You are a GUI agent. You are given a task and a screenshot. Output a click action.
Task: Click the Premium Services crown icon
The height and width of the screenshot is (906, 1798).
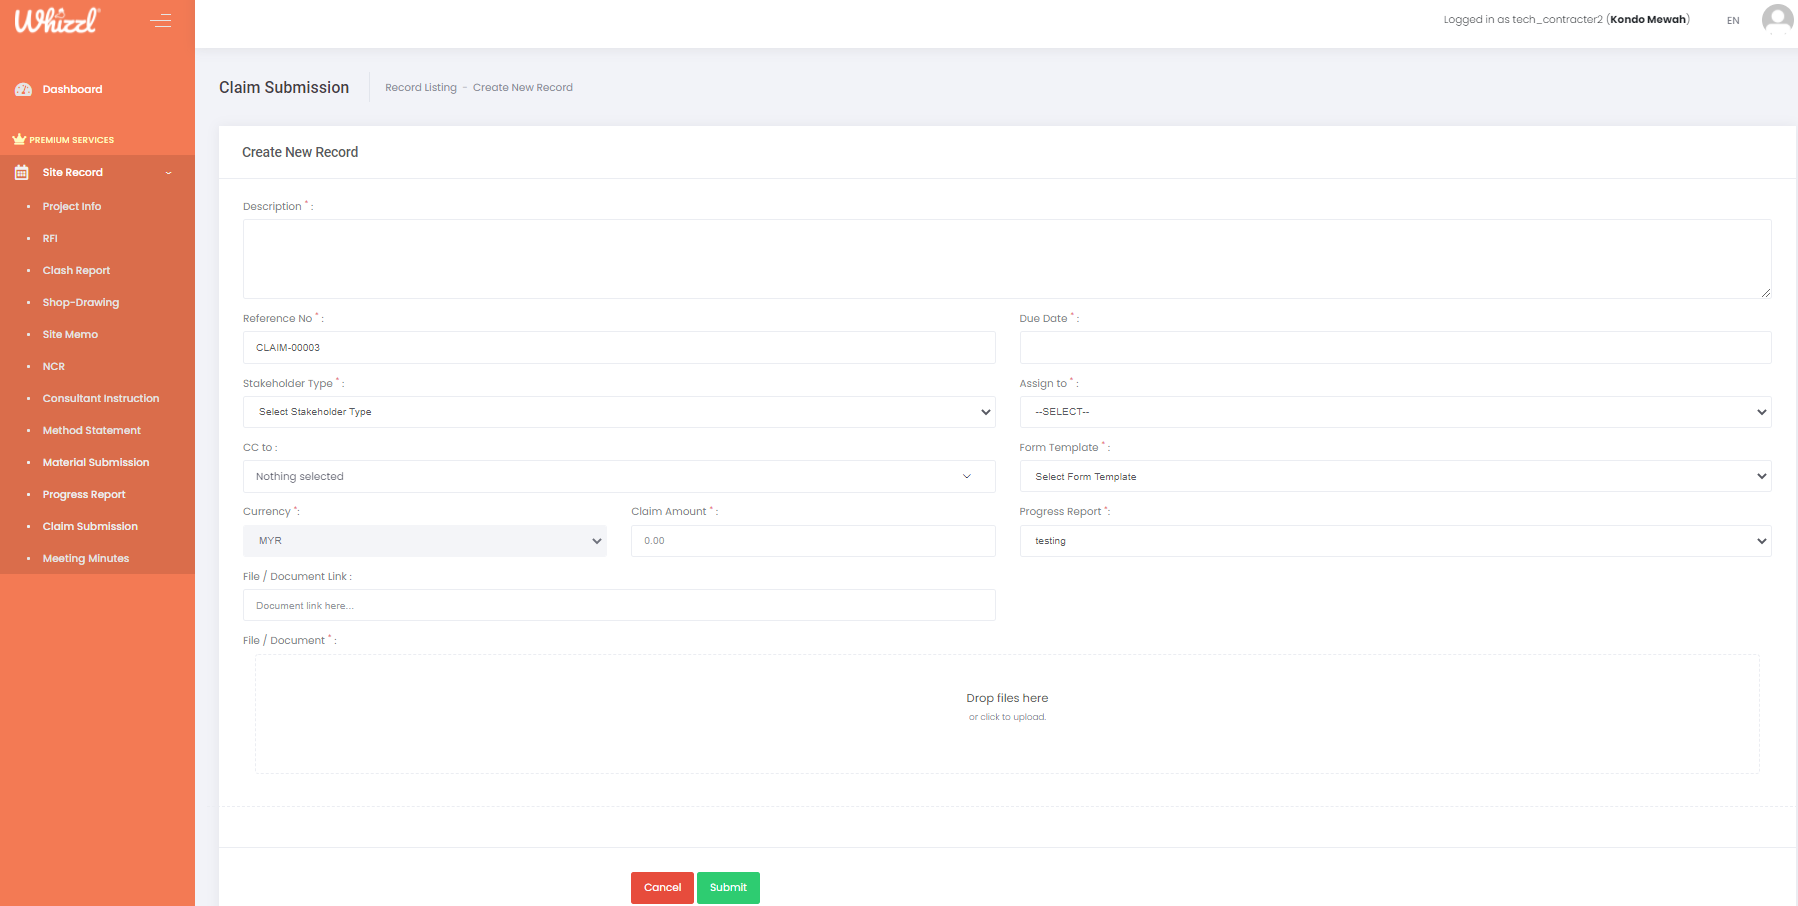point(19,140)
